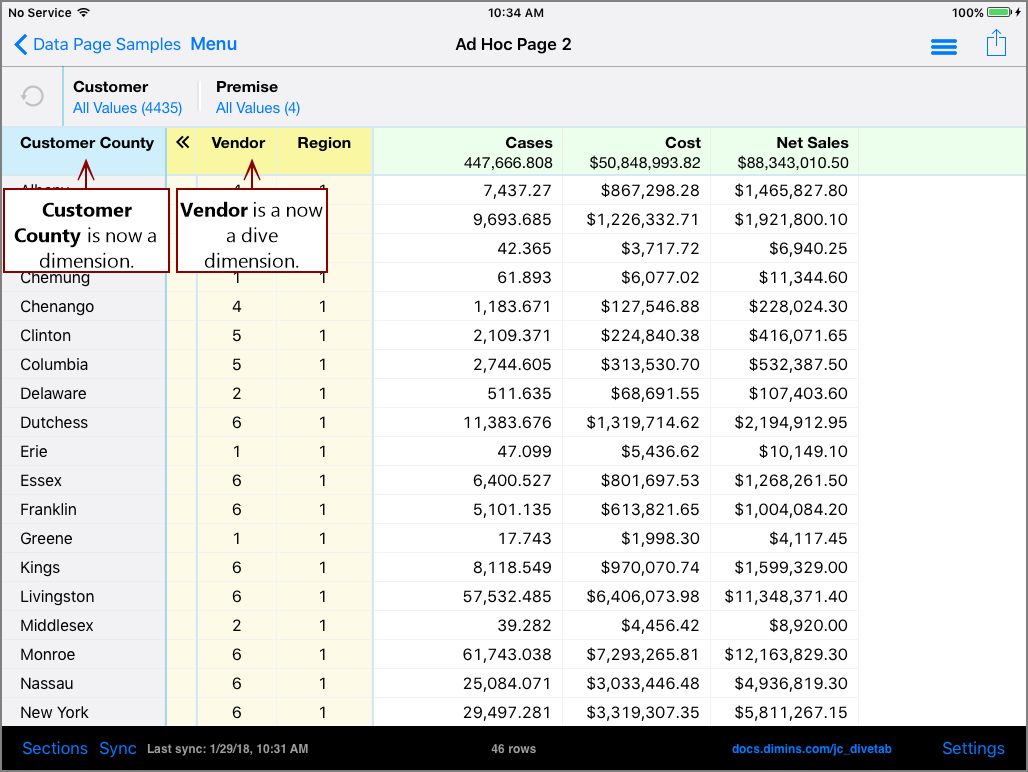Select the Dutchess county row
Viewport: 1028px width, 772px height.
click(54, 422)
